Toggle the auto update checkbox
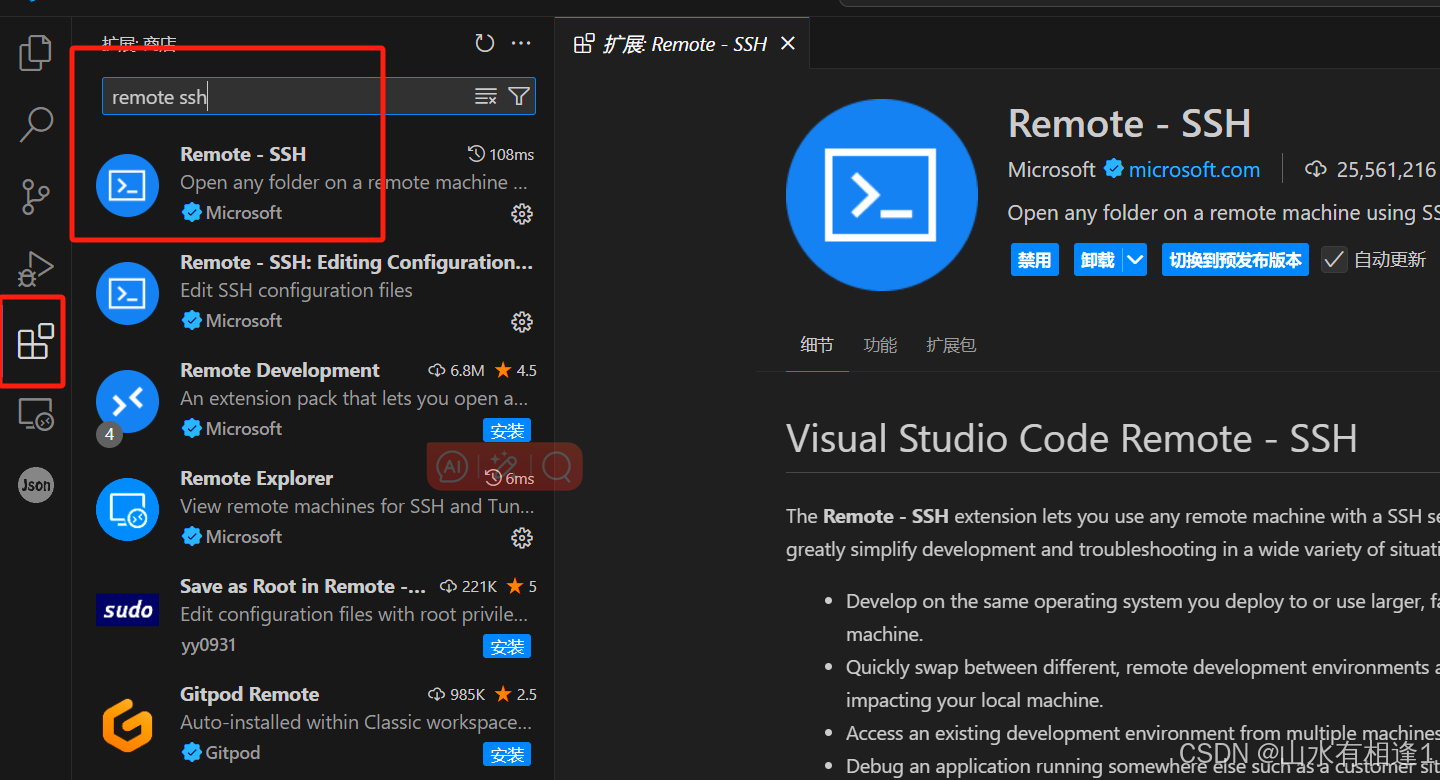 pos(1334,260)
